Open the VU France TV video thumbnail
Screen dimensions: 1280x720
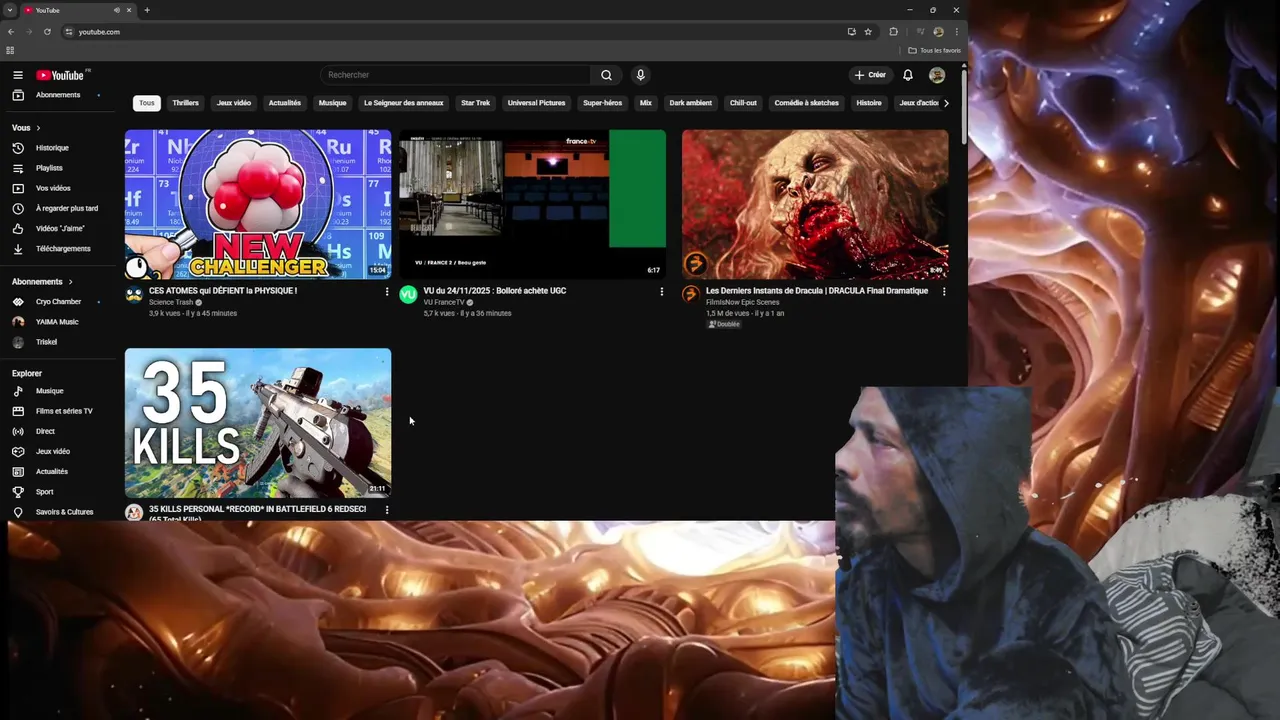pyautogui.click(x=532, y=204)
